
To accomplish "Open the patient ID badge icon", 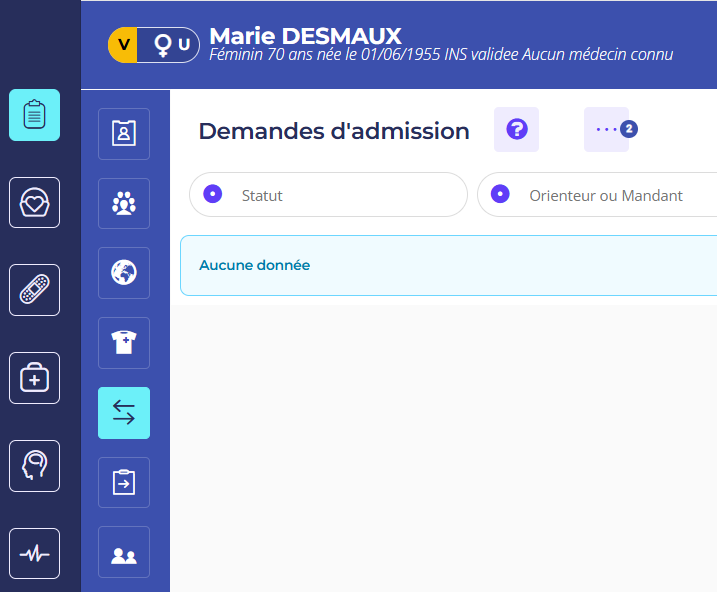I will point(124,134).
